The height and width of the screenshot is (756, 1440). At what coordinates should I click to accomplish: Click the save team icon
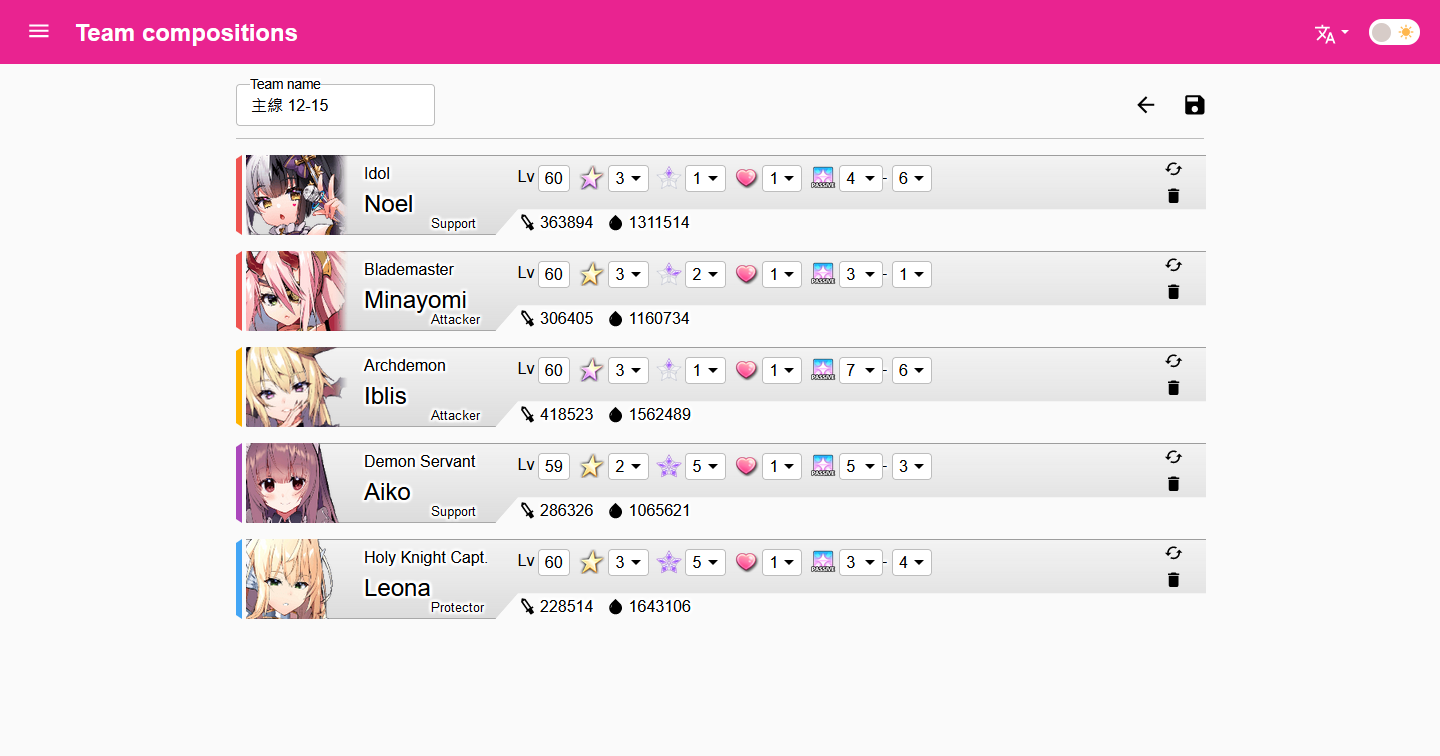1194,104
